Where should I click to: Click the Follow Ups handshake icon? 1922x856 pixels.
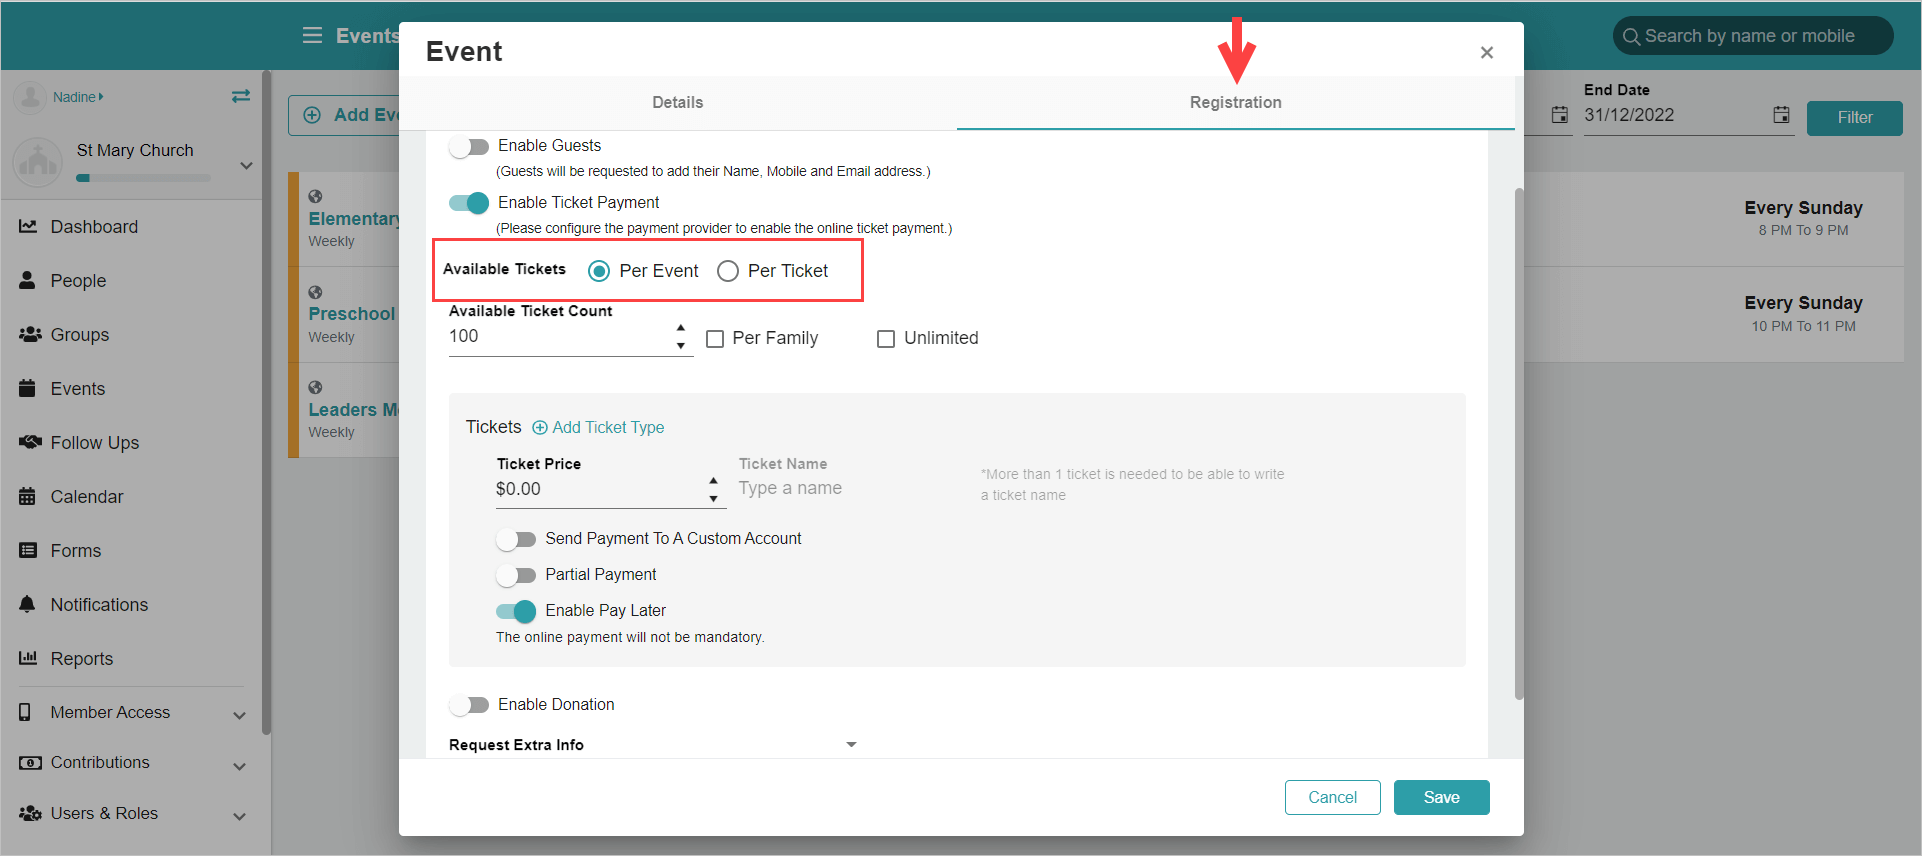(30, 442)
